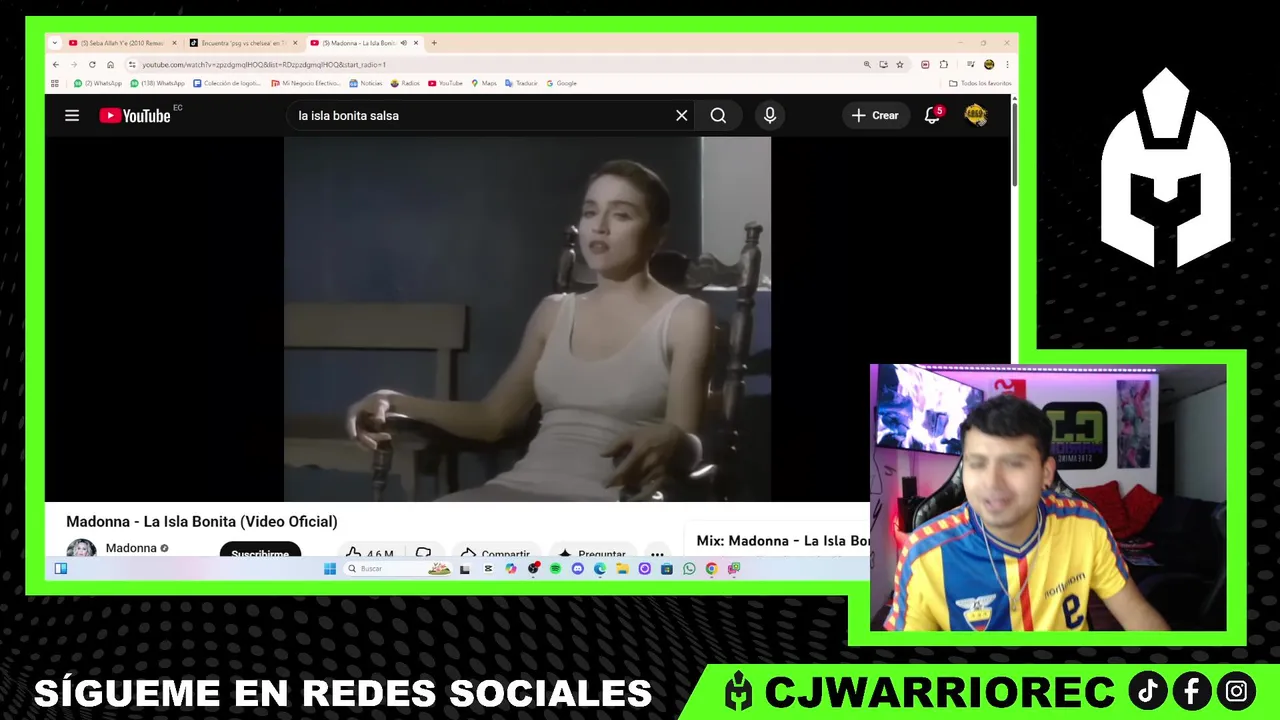1280x720 pixels.
Task: Open page zoom magnifier in address bar
Action: click(x=867, y=64)
